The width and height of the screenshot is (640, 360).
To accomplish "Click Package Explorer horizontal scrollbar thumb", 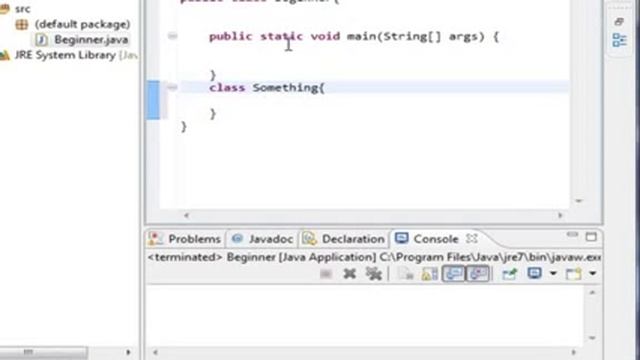I will (x=43, y=352).
